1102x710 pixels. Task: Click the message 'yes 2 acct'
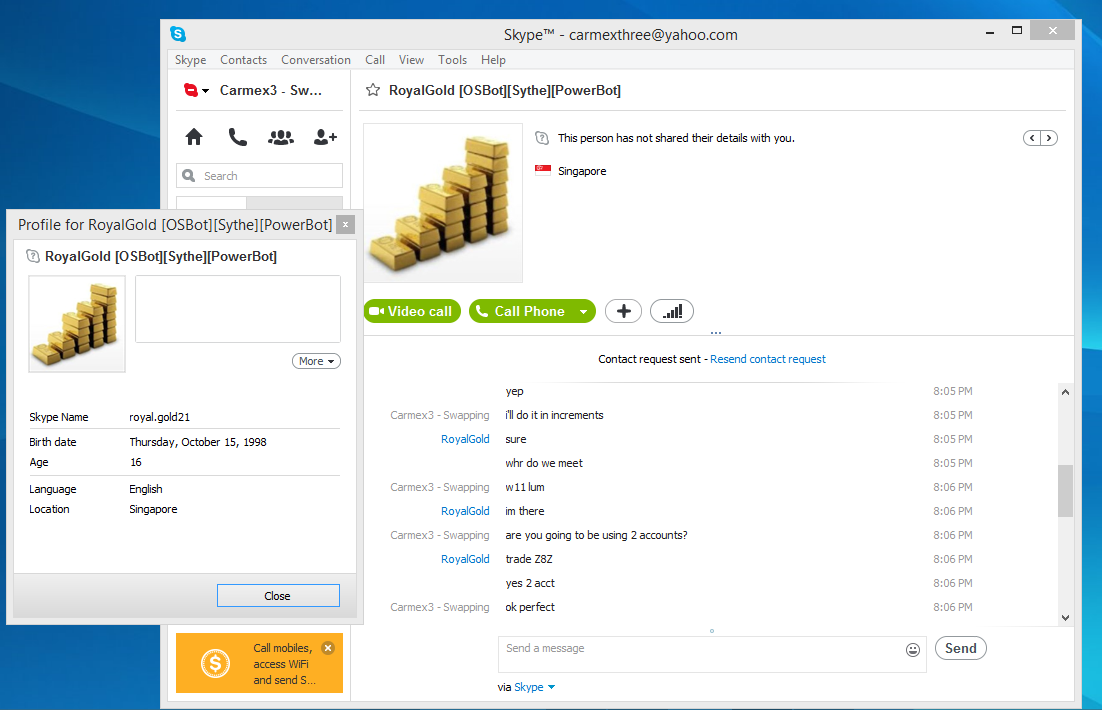click(530, 583)
